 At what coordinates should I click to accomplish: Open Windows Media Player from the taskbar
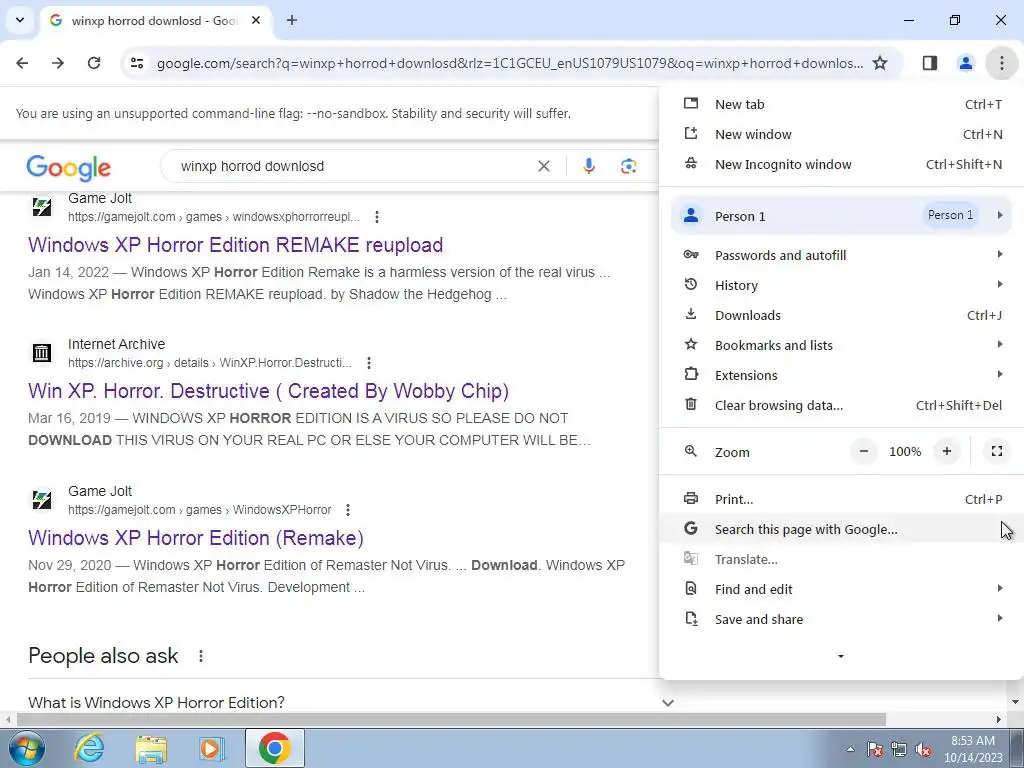pyautogui.click(x=212, y=748)
